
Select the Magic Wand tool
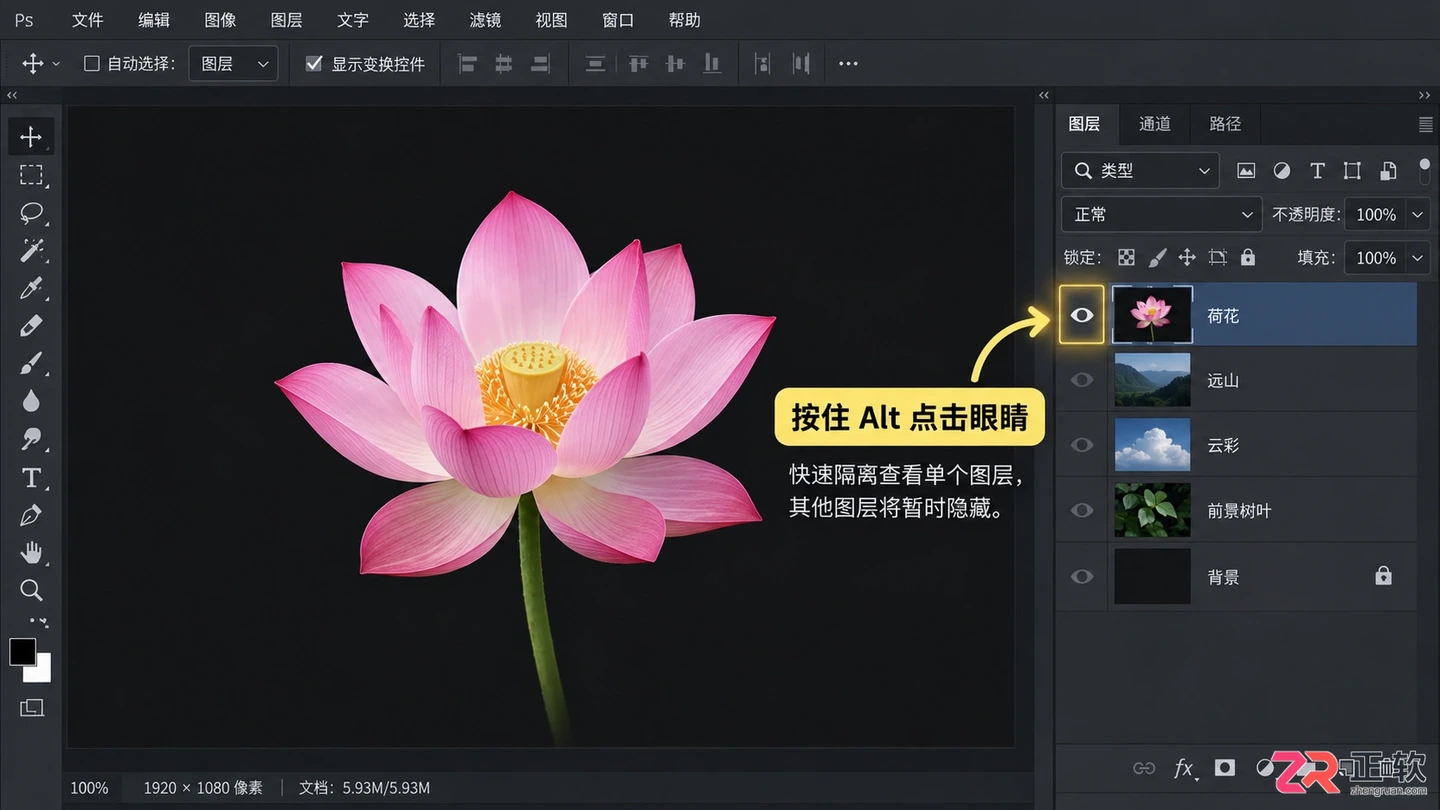(x=31, y=251)
